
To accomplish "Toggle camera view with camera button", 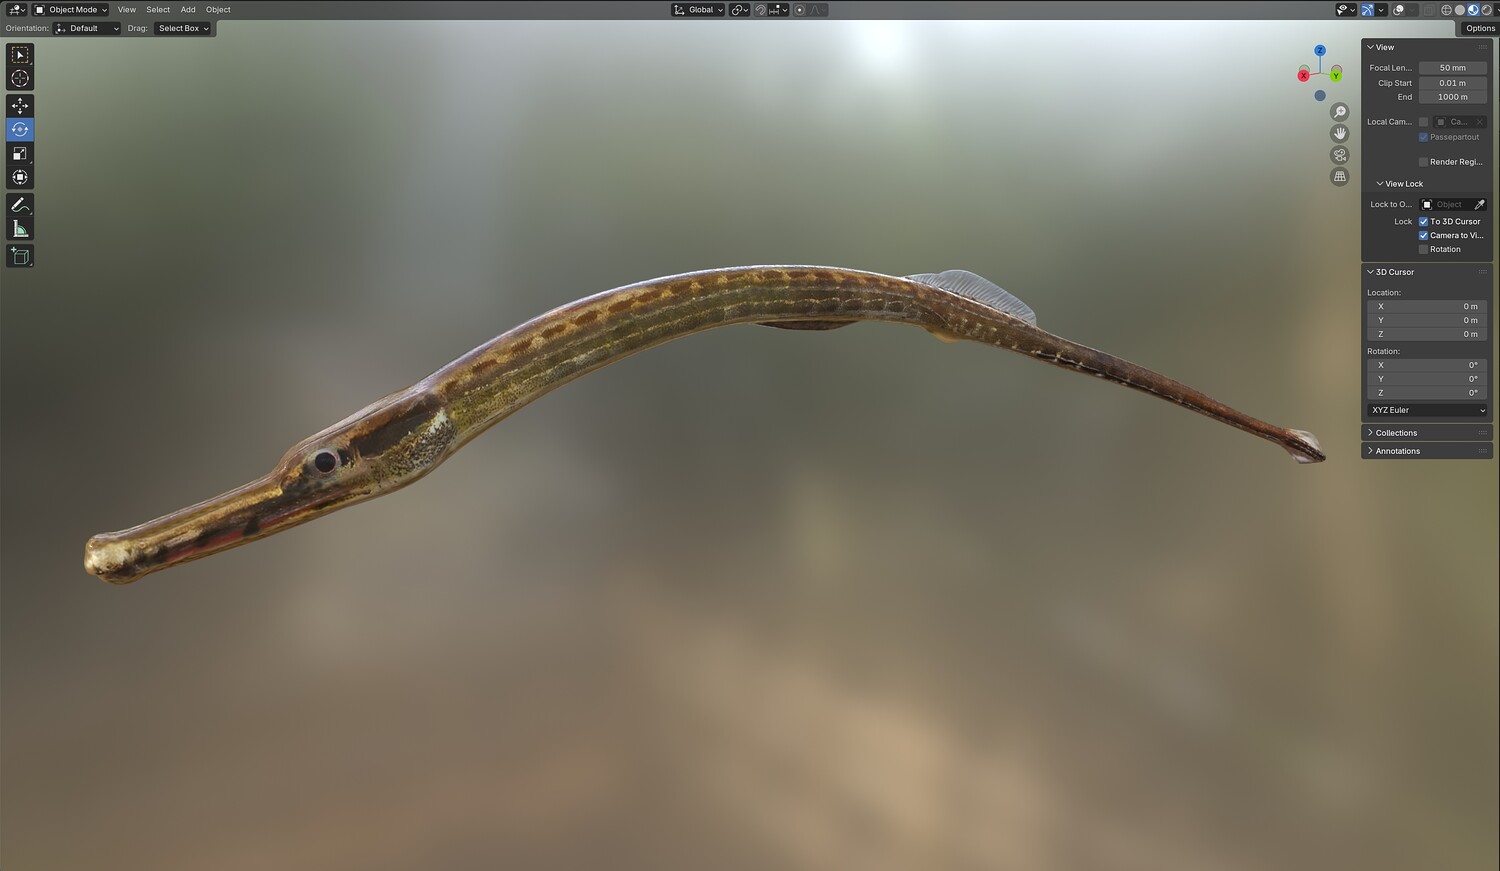I will click(x=1340, y=155).
